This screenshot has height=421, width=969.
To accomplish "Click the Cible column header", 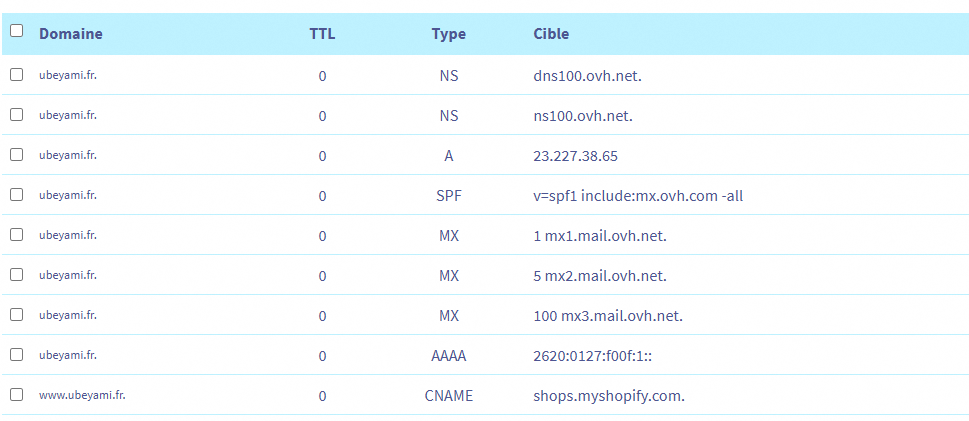I will pyautogui.click(x=551, y=34).
